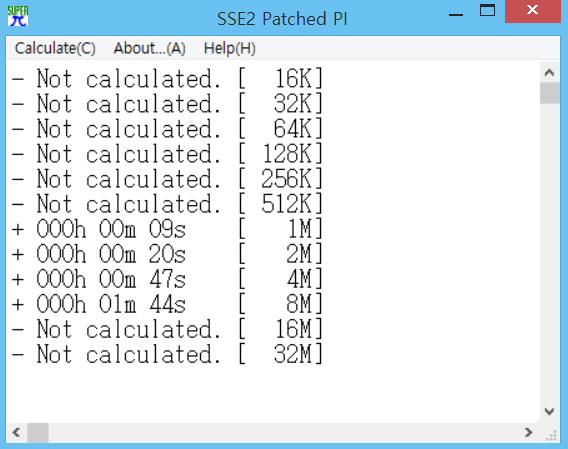Click the Super PI app icon in title bar
The width and height of the screenshot is (568, 449).
tap(18, 16)
